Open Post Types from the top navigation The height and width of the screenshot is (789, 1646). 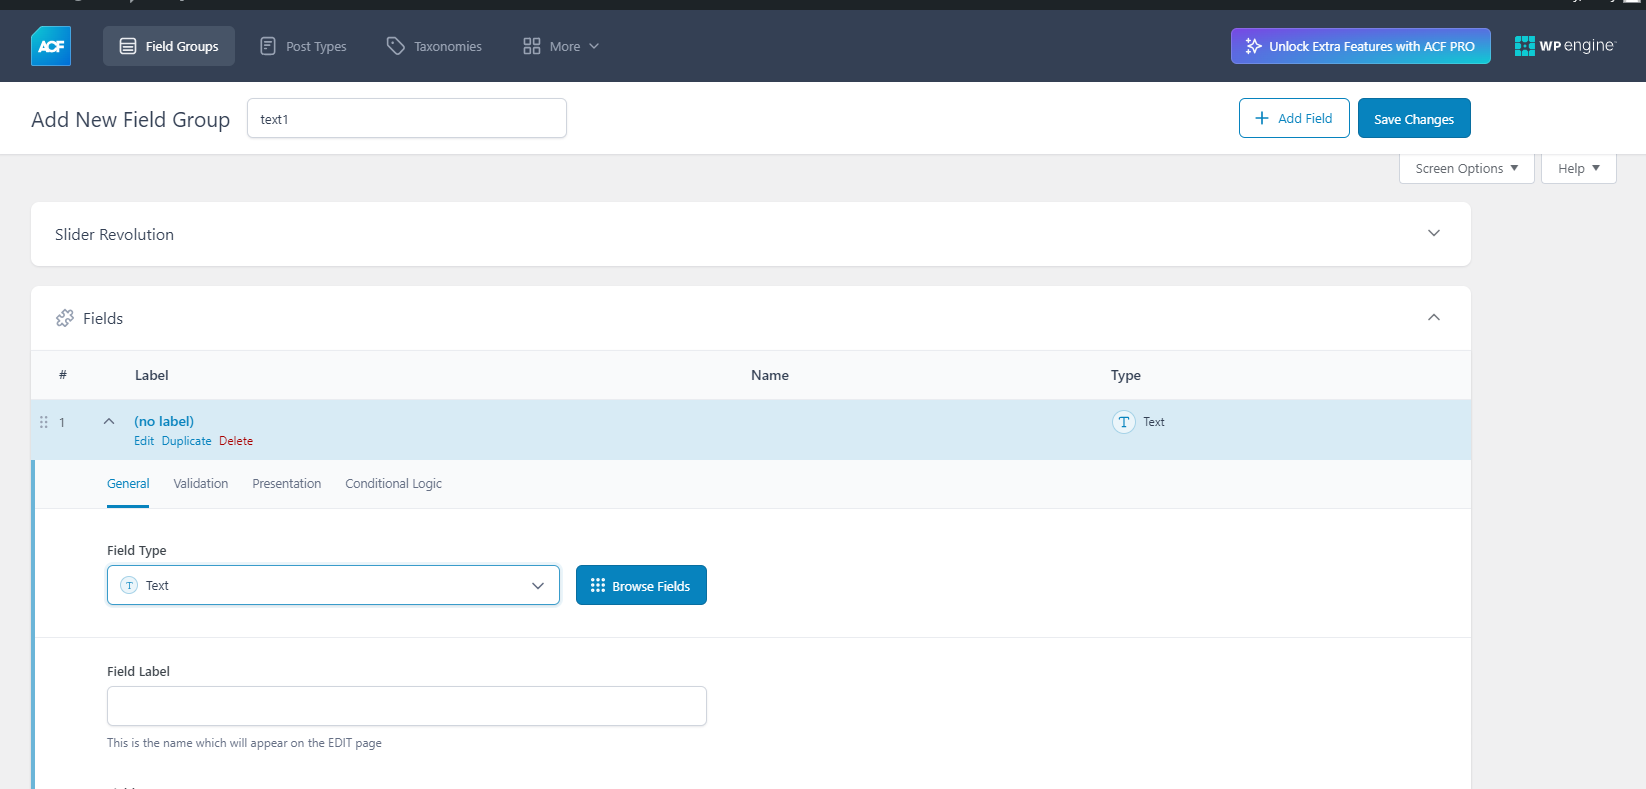pyautogui.click(x=303, y=46)
